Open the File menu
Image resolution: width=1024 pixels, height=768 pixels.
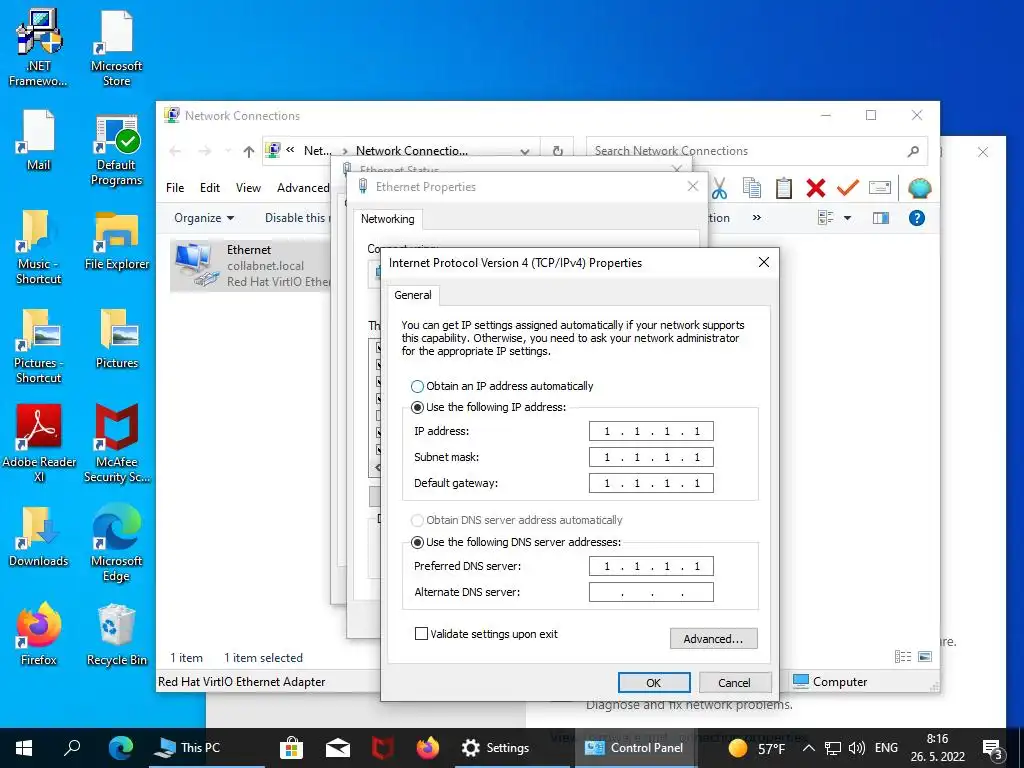(175, 188)
